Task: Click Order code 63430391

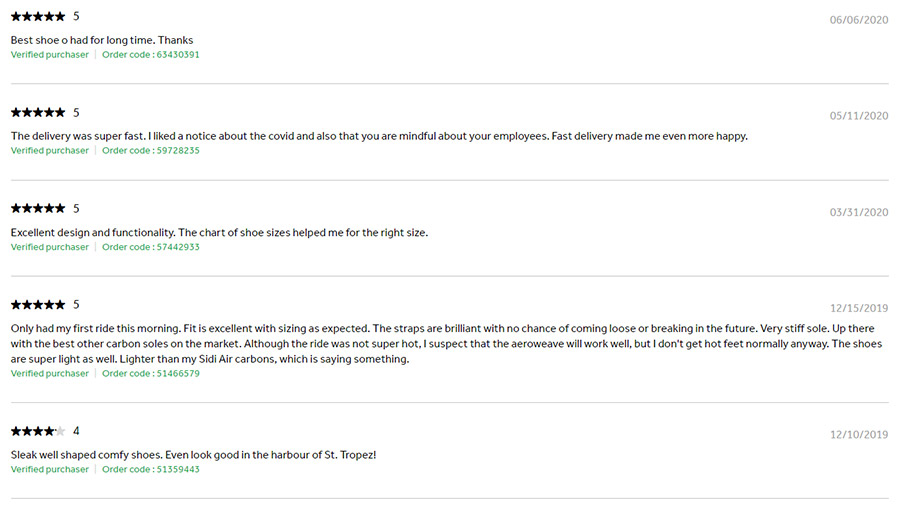Action: coord(151,55)
